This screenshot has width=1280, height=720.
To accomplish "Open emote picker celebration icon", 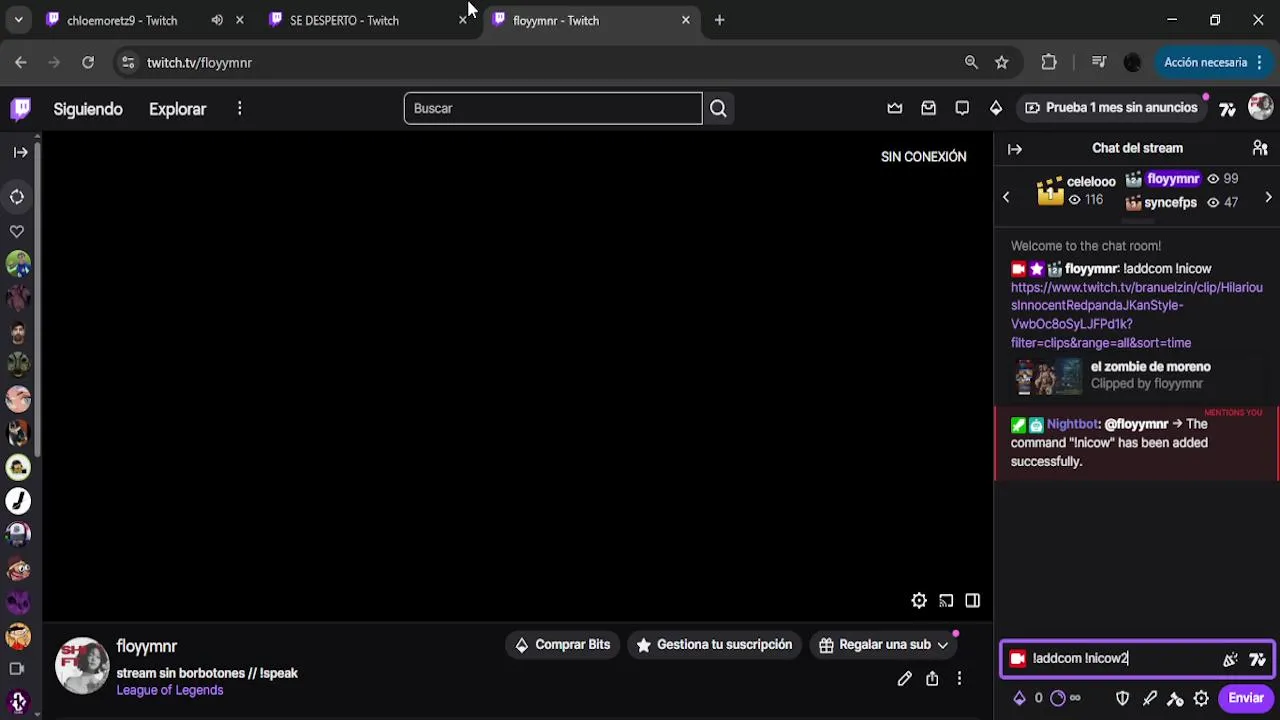I will pyautogui.click(x=1230, y=659).
